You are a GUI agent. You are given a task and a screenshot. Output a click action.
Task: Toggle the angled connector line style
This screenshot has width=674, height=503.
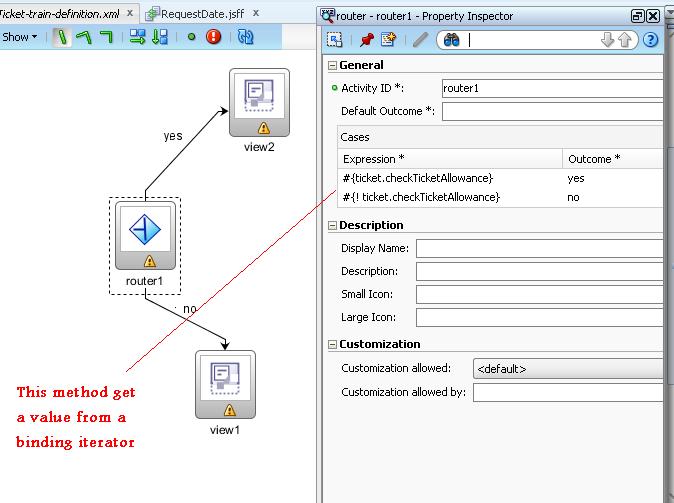(x=84, y=37)
